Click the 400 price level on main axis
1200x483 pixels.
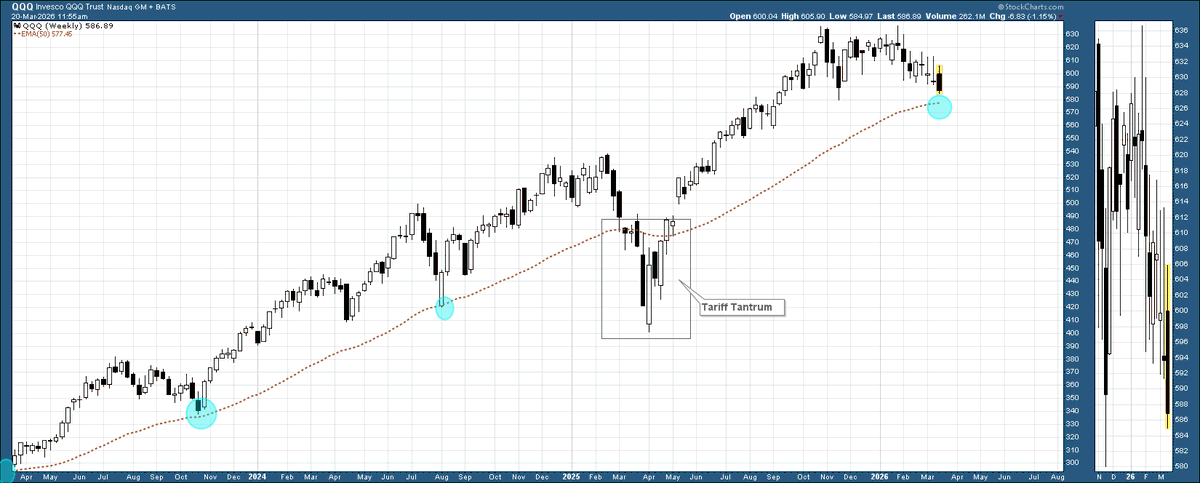[1072, 333]
